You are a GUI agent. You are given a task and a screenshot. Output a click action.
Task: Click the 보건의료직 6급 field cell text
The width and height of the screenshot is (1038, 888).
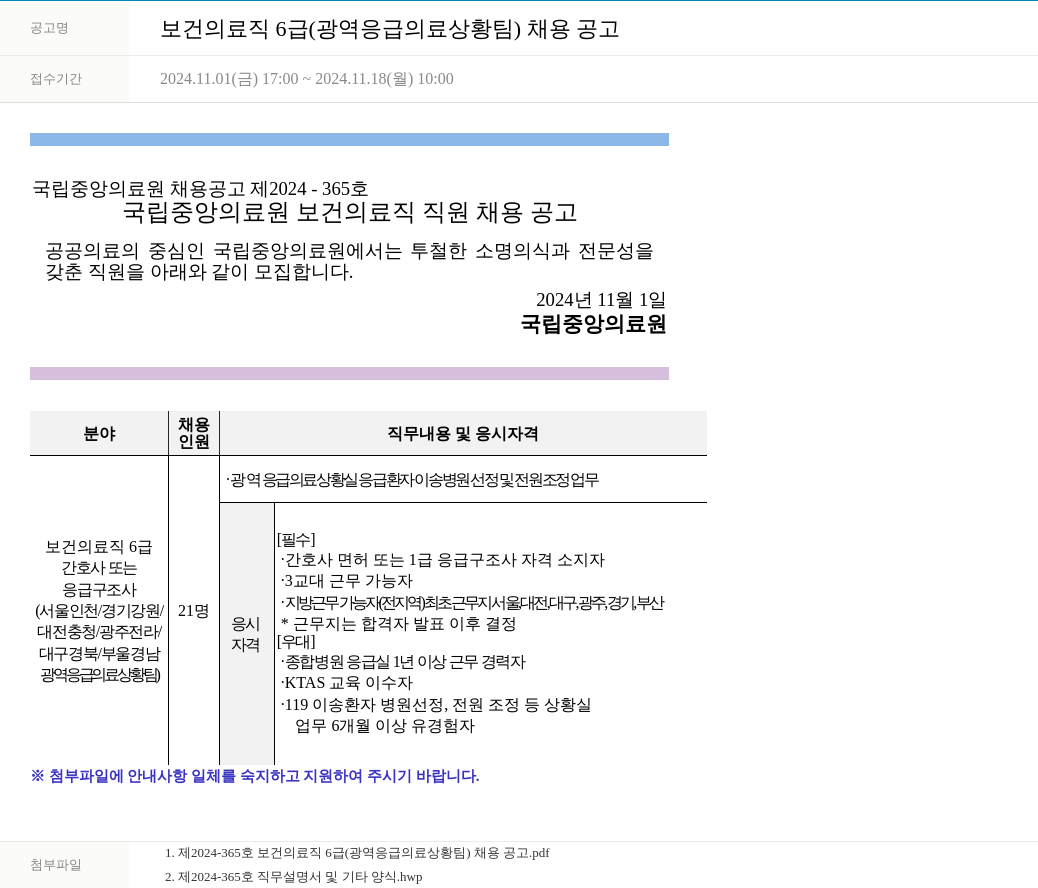click(99, 611)
